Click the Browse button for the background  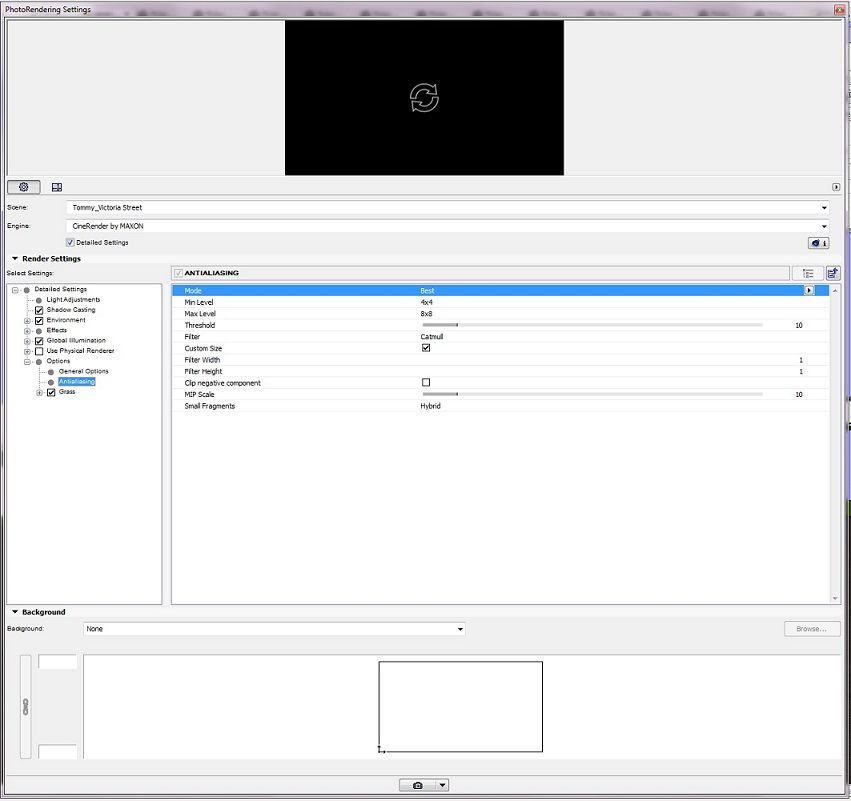click(x=810, y=628)
